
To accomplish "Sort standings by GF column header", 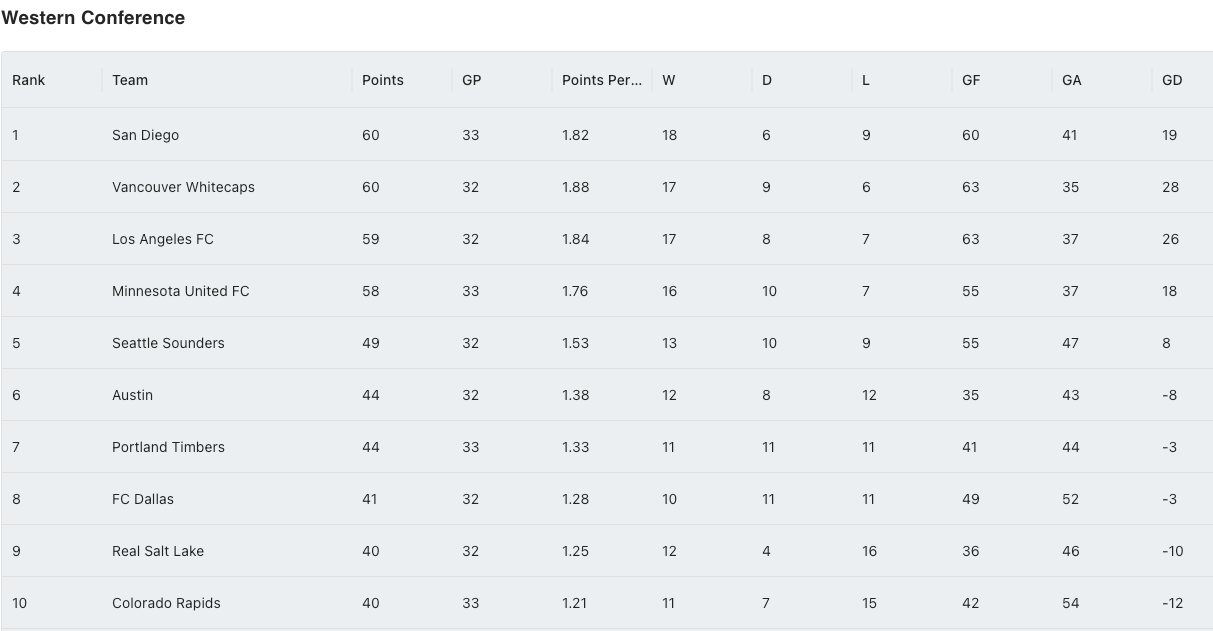I will click(971, 80).
